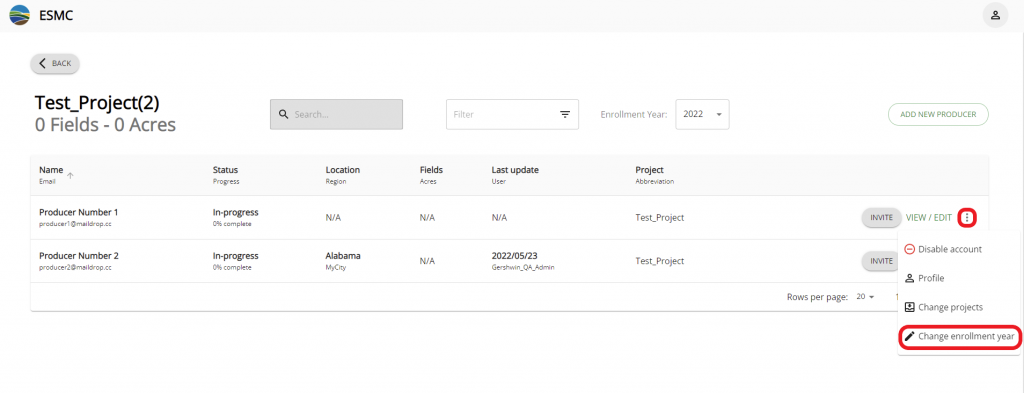Open the Filter dropdown field
The width and height of the screenshot is (1024, 393).
pyautogui.click(x=512, y=114)
